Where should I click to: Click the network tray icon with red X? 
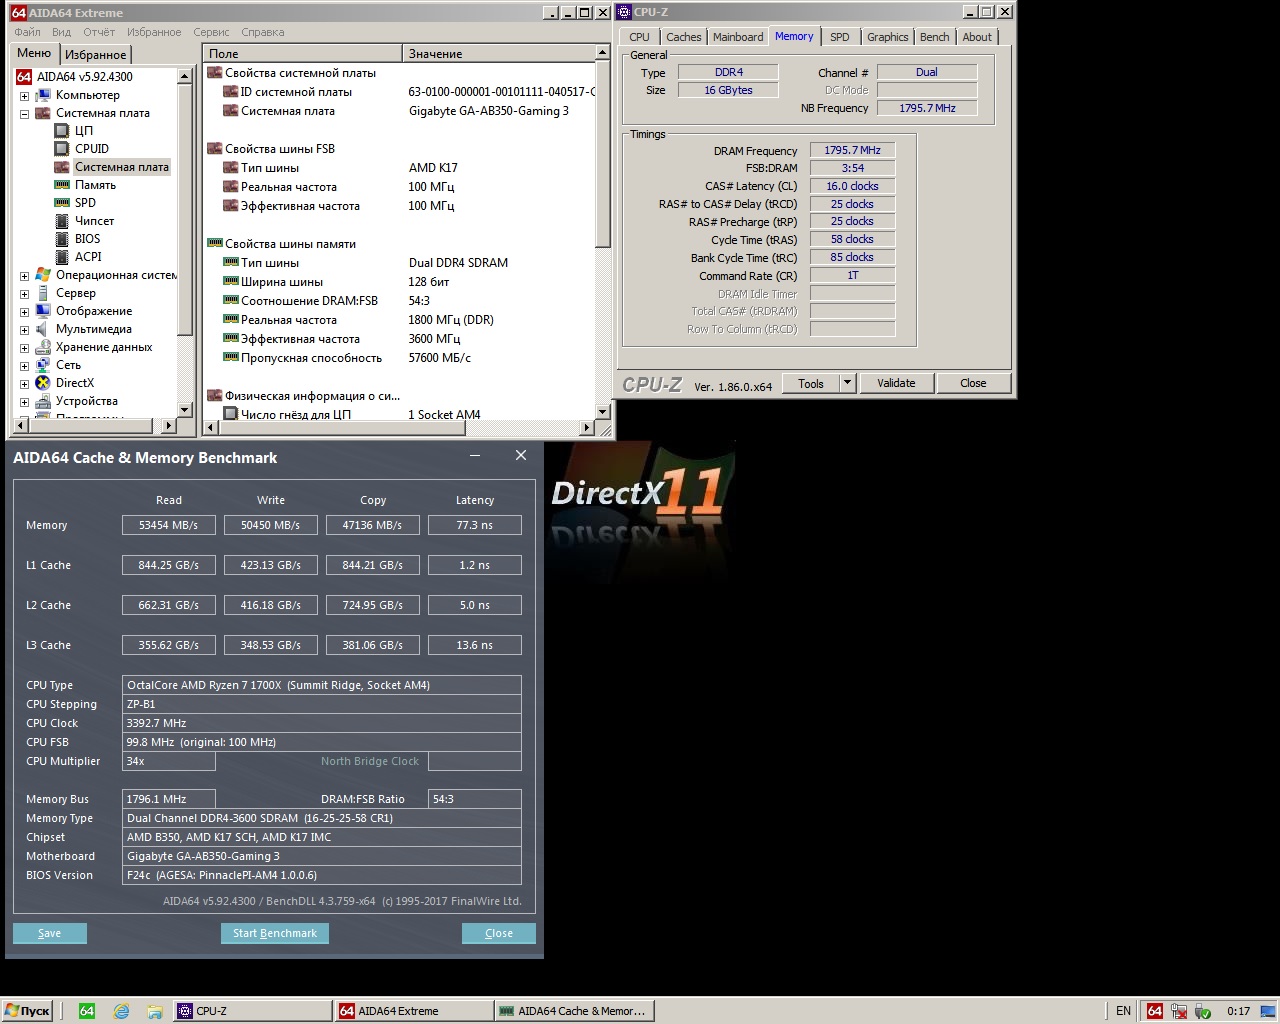coord(1179,1011)
